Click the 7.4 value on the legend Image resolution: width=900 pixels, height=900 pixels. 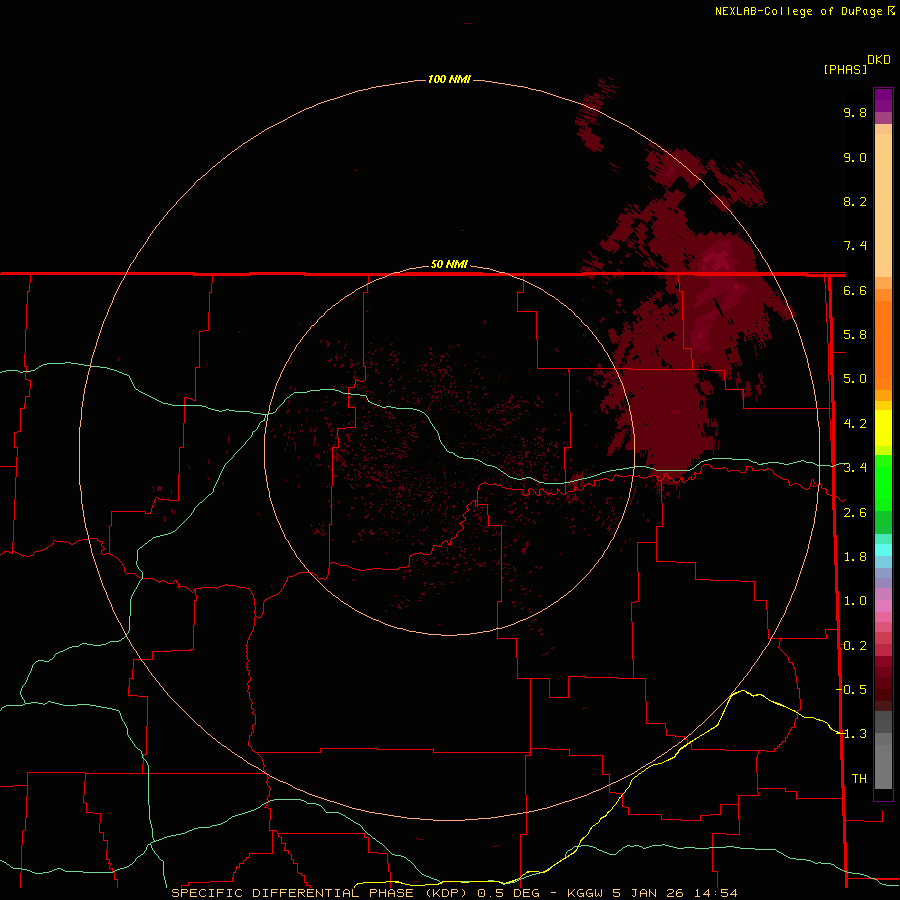click(x=855, y=246)
